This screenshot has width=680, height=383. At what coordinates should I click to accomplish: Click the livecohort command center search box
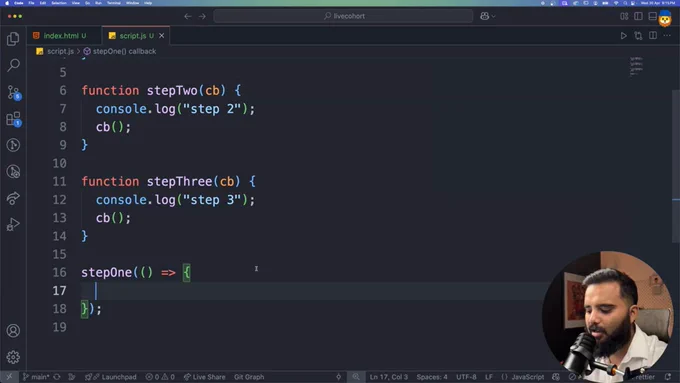(x=343, y=16)
